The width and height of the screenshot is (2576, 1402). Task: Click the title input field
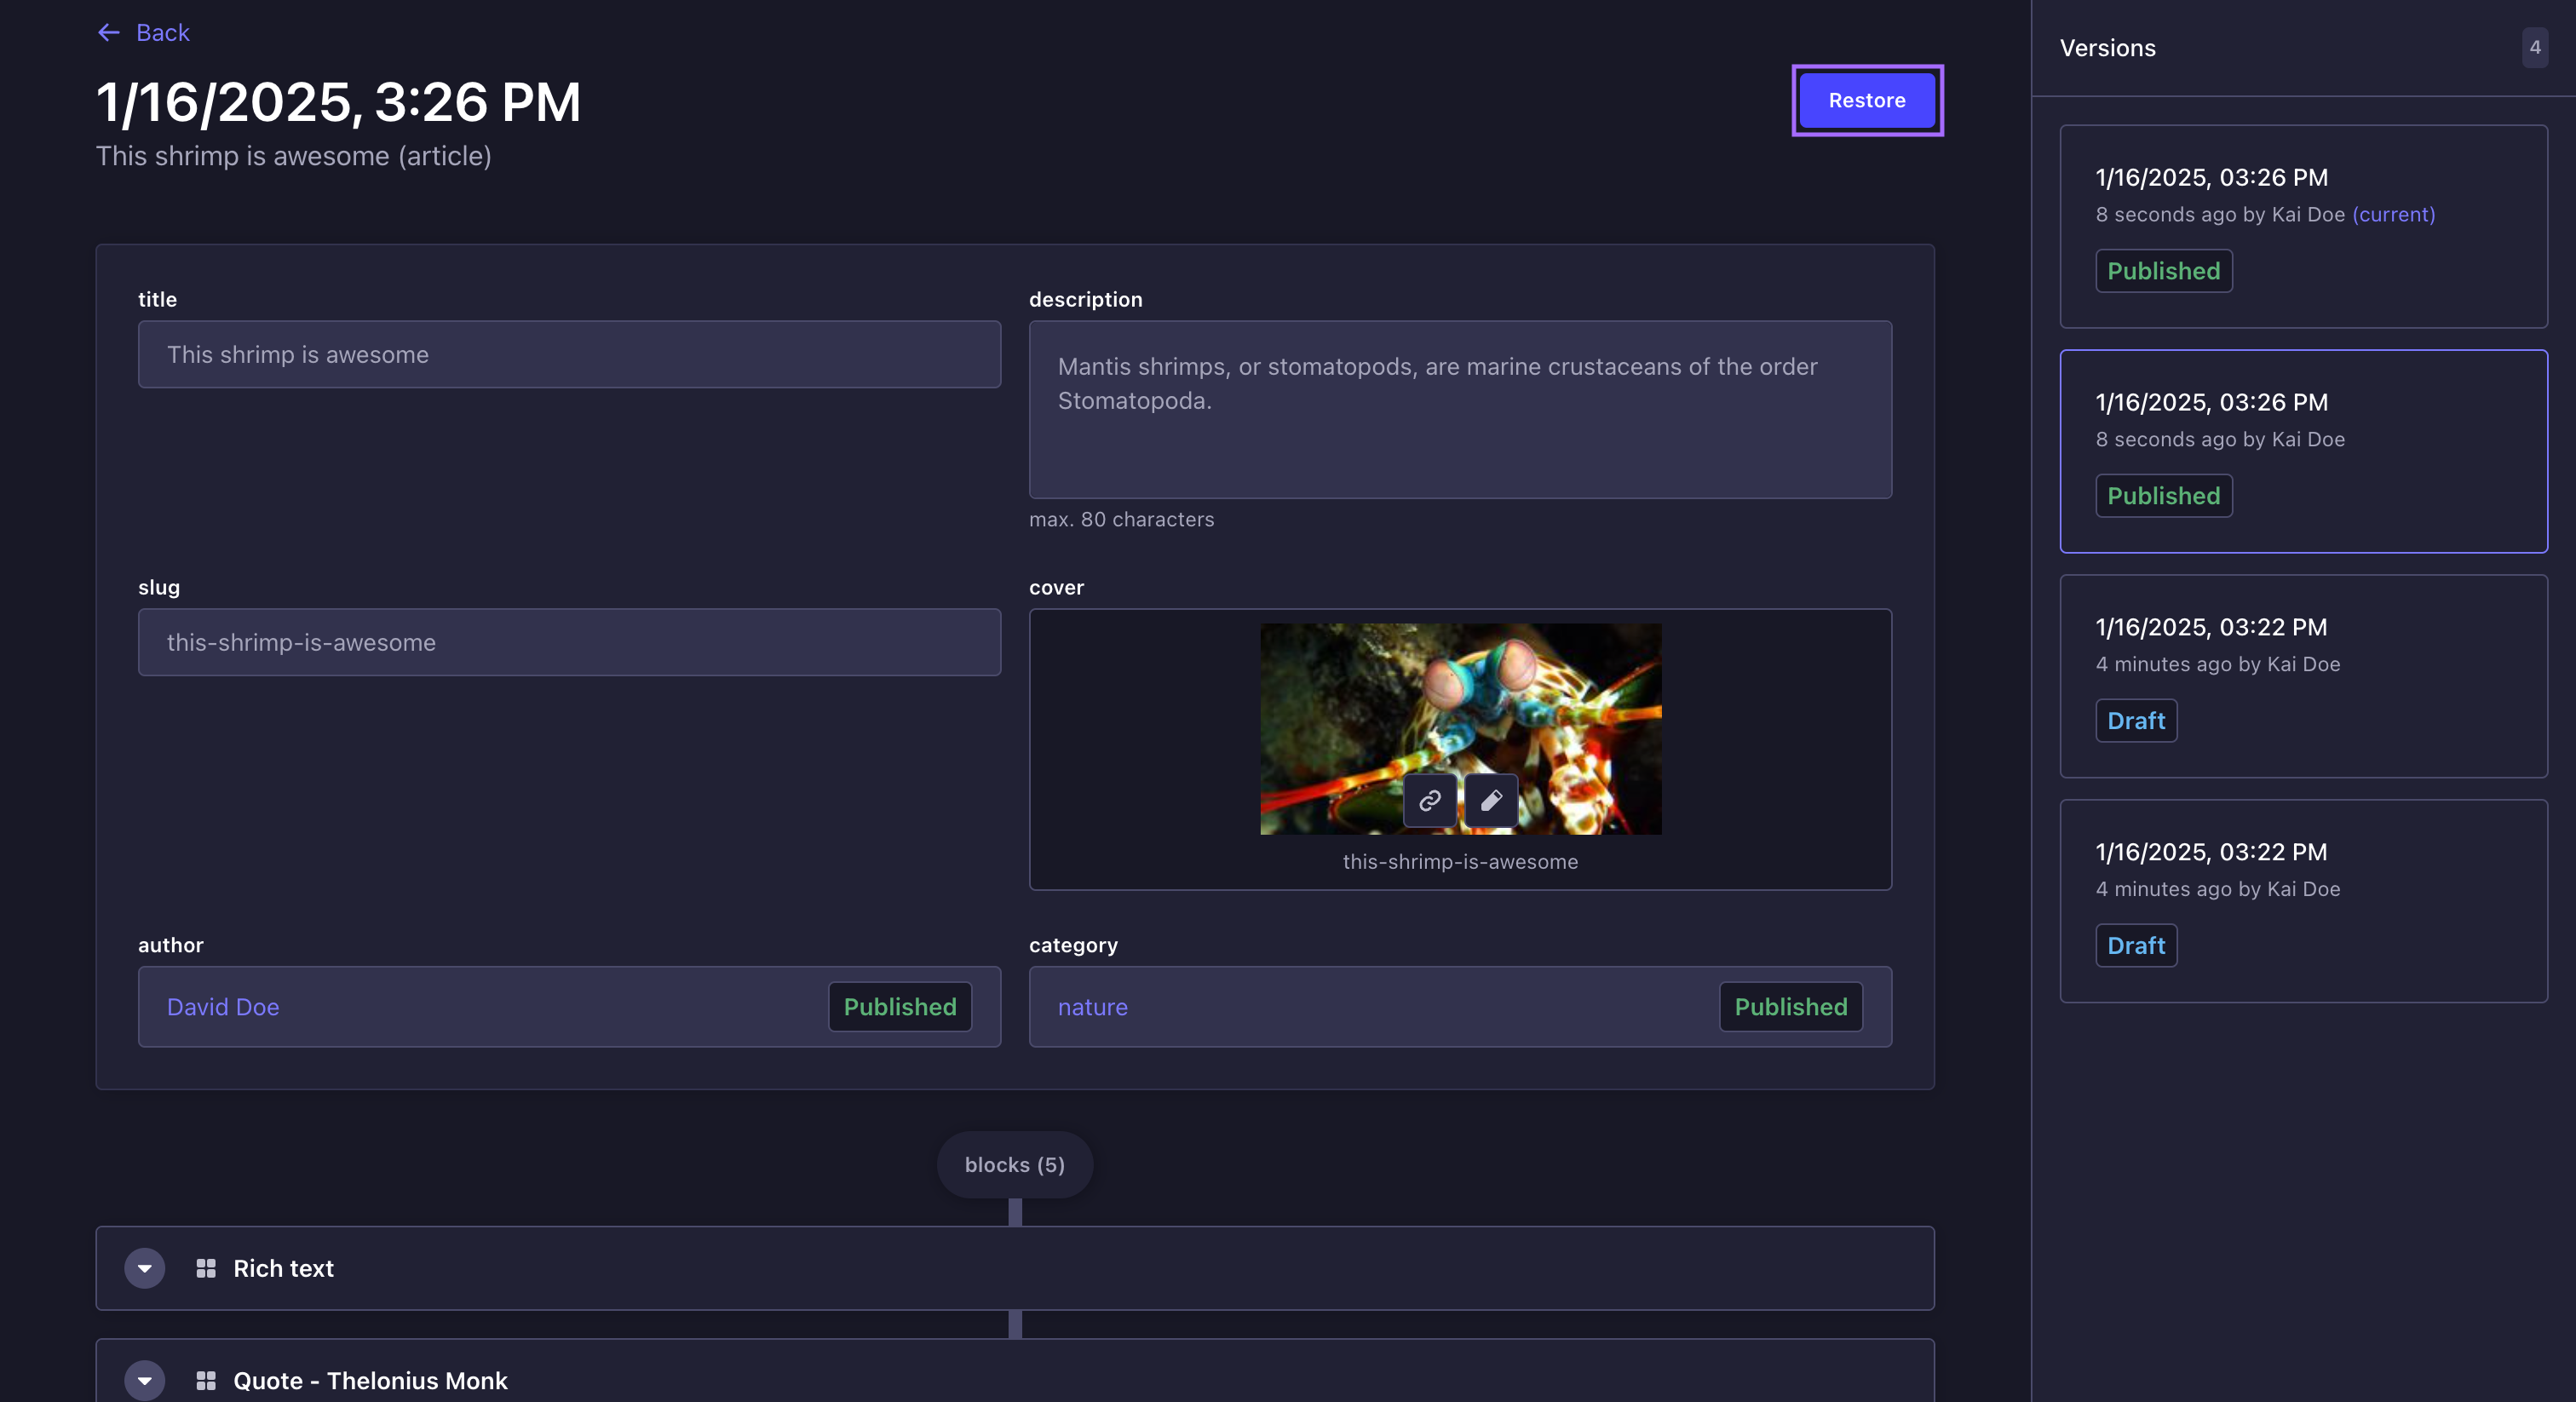point(568,354)
